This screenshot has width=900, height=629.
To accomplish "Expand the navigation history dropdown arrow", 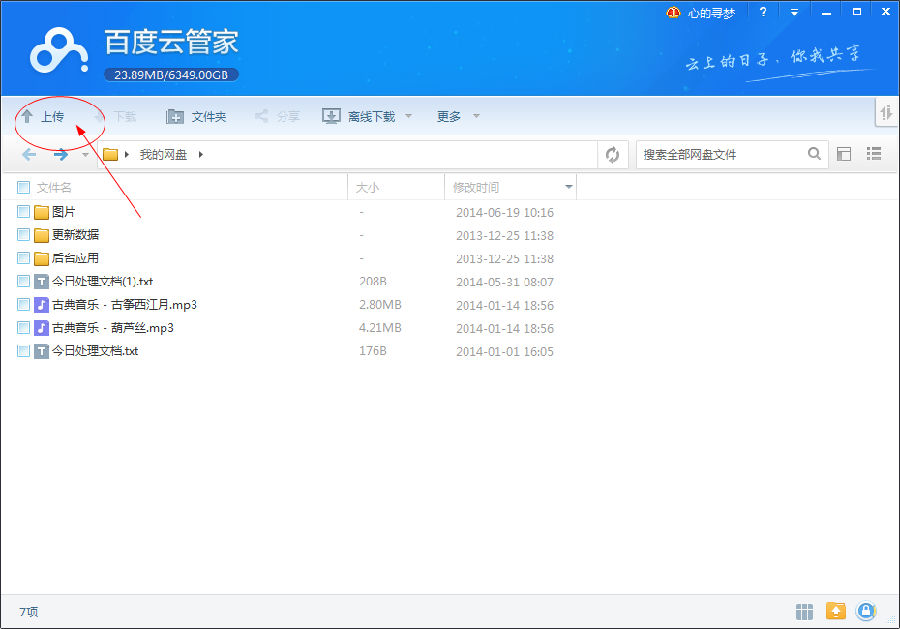I will pos(85,155).
